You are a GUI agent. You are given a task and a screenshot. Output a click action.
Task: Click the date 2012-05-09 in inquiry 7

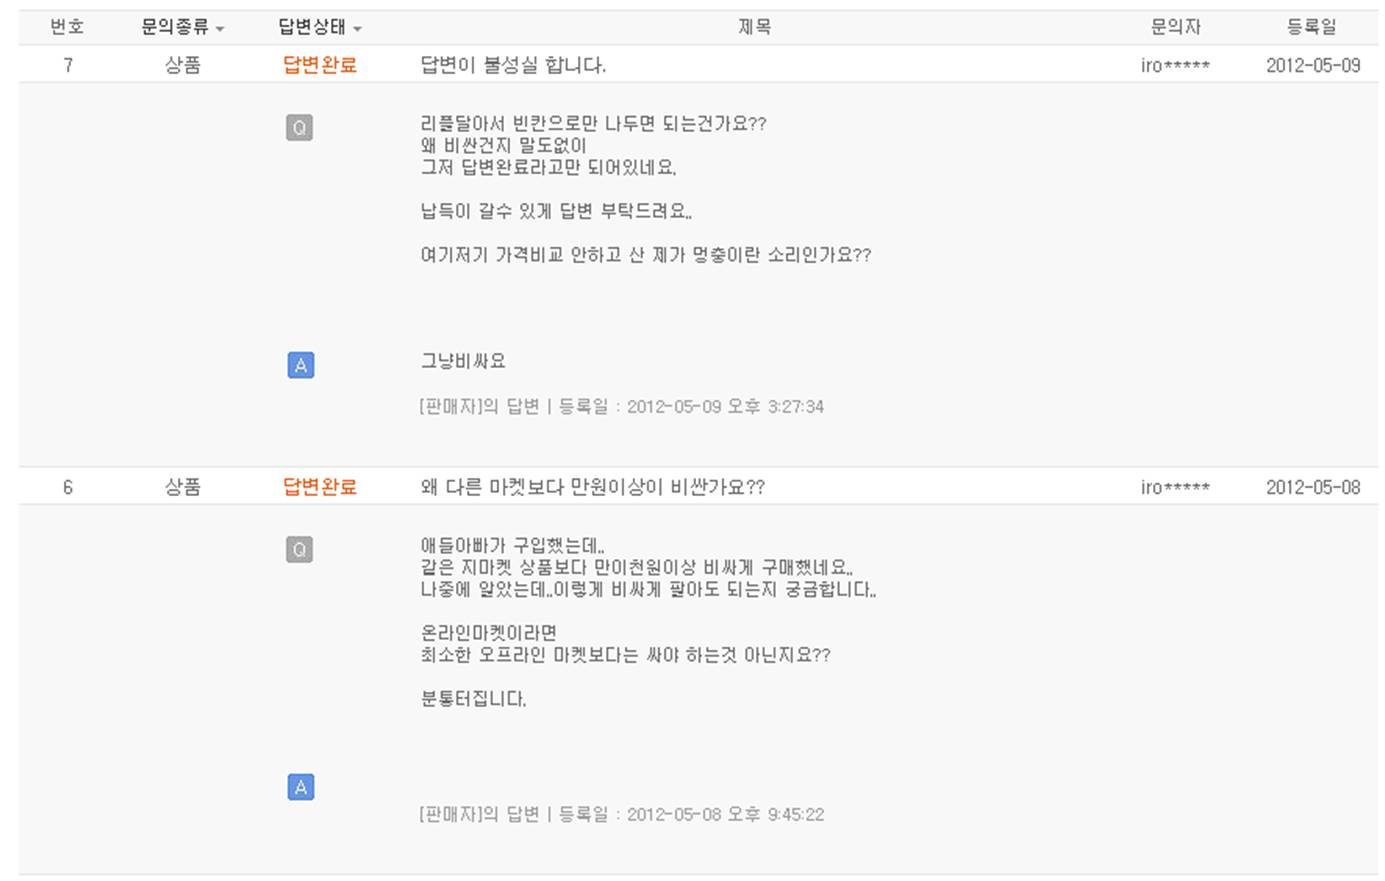pos(1313,65)
